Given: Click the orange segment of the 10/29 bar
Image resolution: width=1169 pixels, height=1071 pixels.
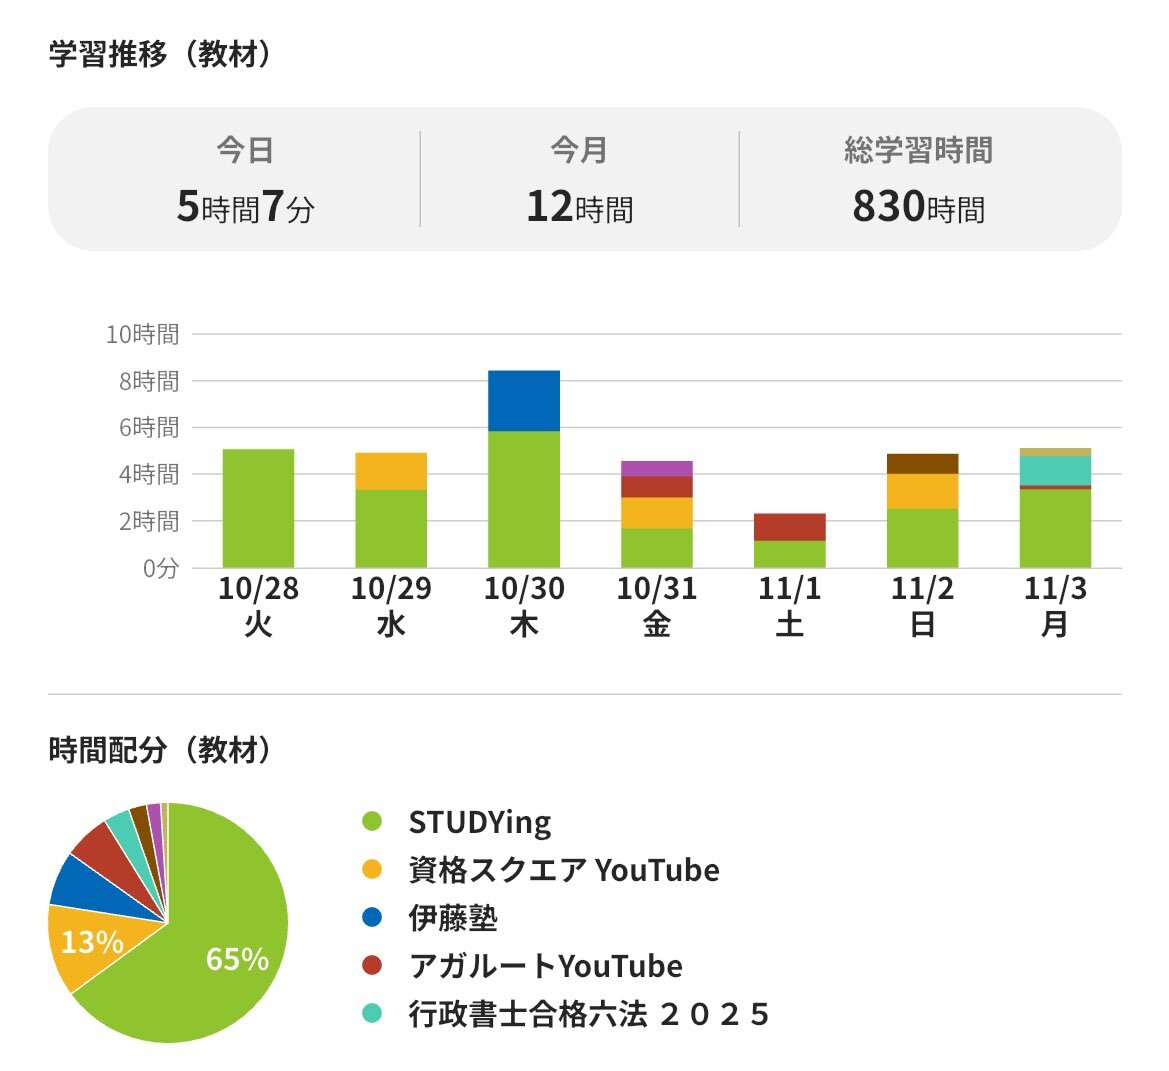Looking at the screenshot, I should [391, 471].
